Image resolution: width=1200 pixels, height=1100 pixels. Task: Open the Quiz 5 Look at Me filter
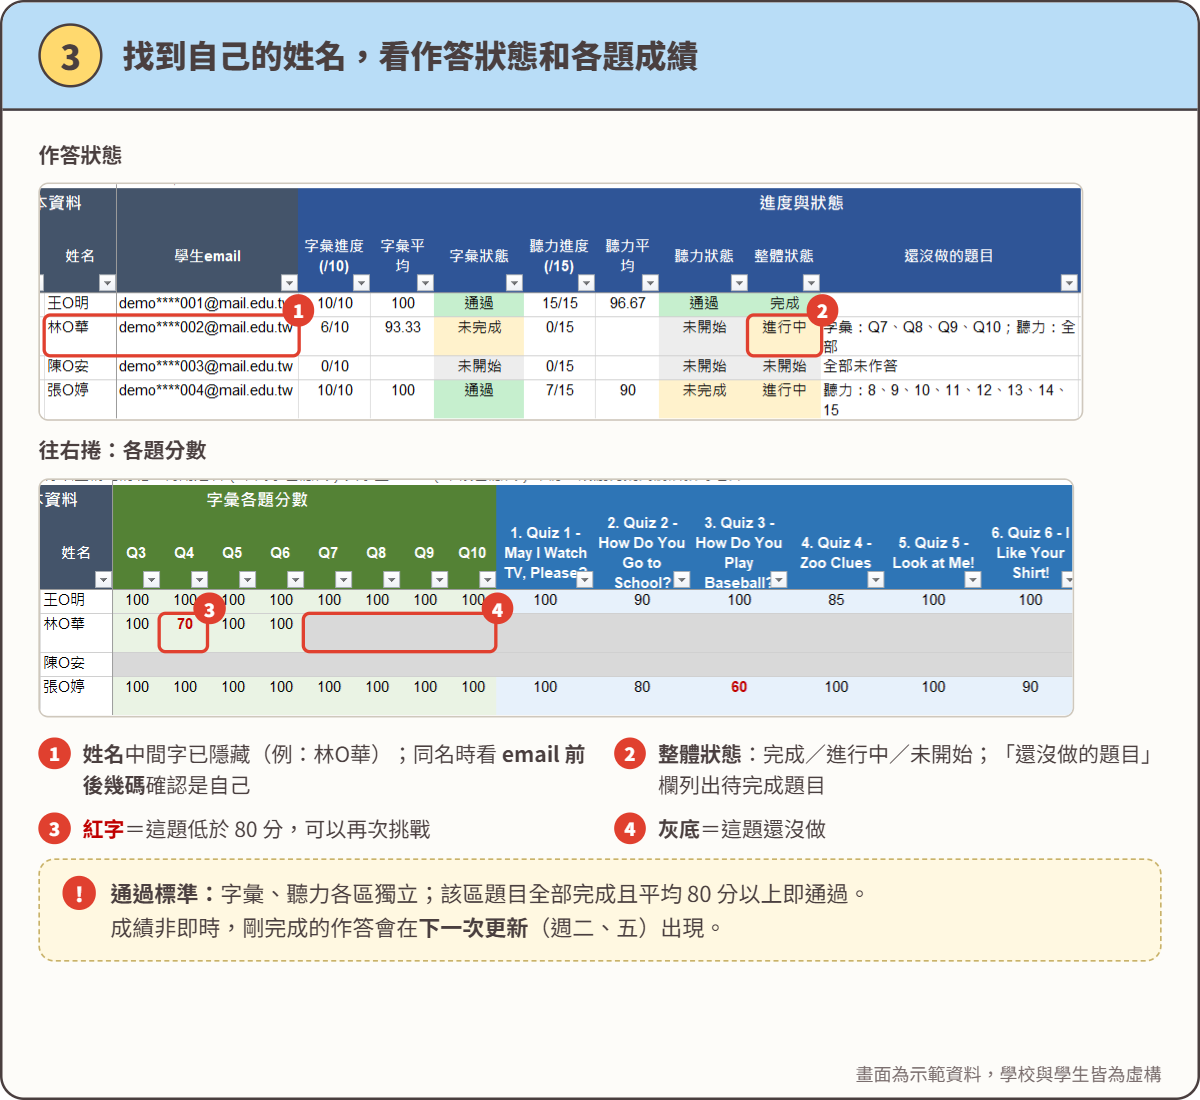click(x=973, y=580)
